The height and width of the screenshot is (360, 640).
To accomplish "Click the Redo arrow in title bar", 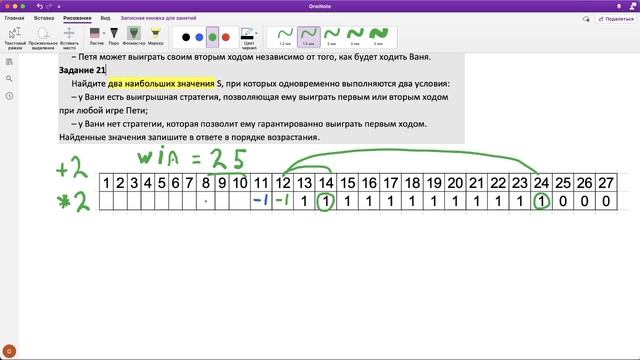I will click(x=49, y=6).
